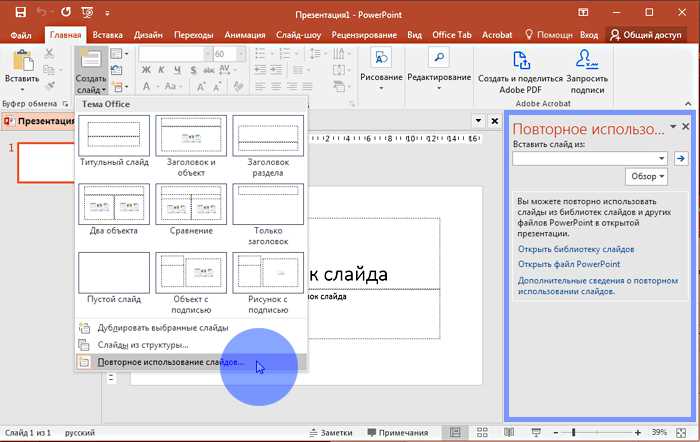700x442 pixels.
Task: Open the Переходы ribbon tab
Action: click(193, 35)
